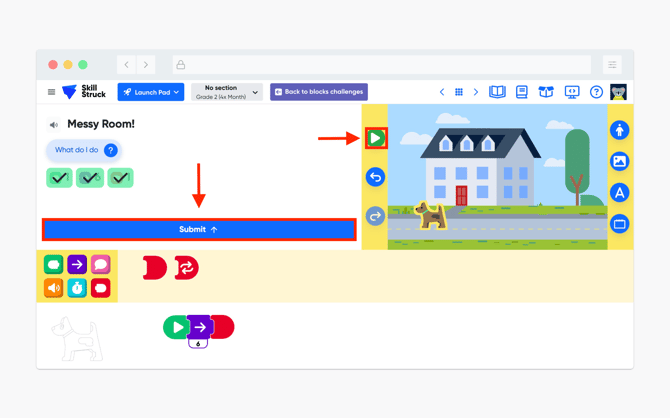Screen dimensions: 670x418
Task: Open the background image picker icon
Action: pos(619,161)
